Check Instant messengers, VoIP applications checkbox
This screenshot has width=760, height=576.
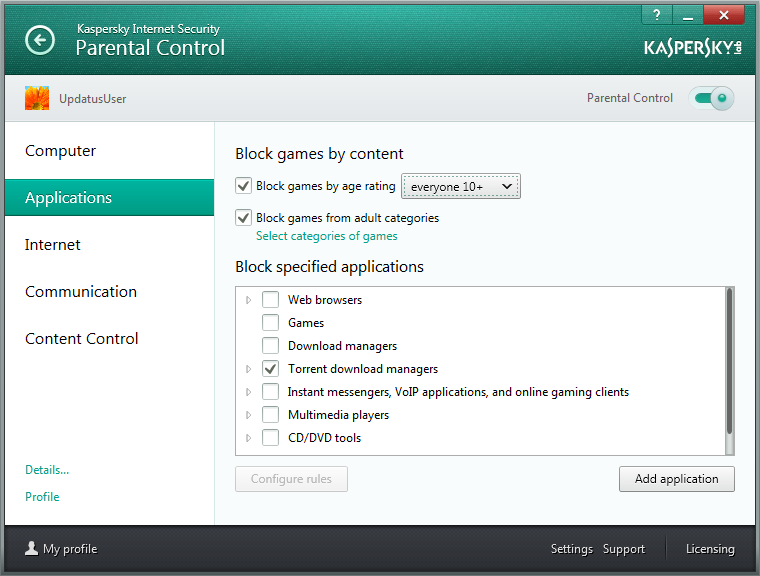coord(270,391)
